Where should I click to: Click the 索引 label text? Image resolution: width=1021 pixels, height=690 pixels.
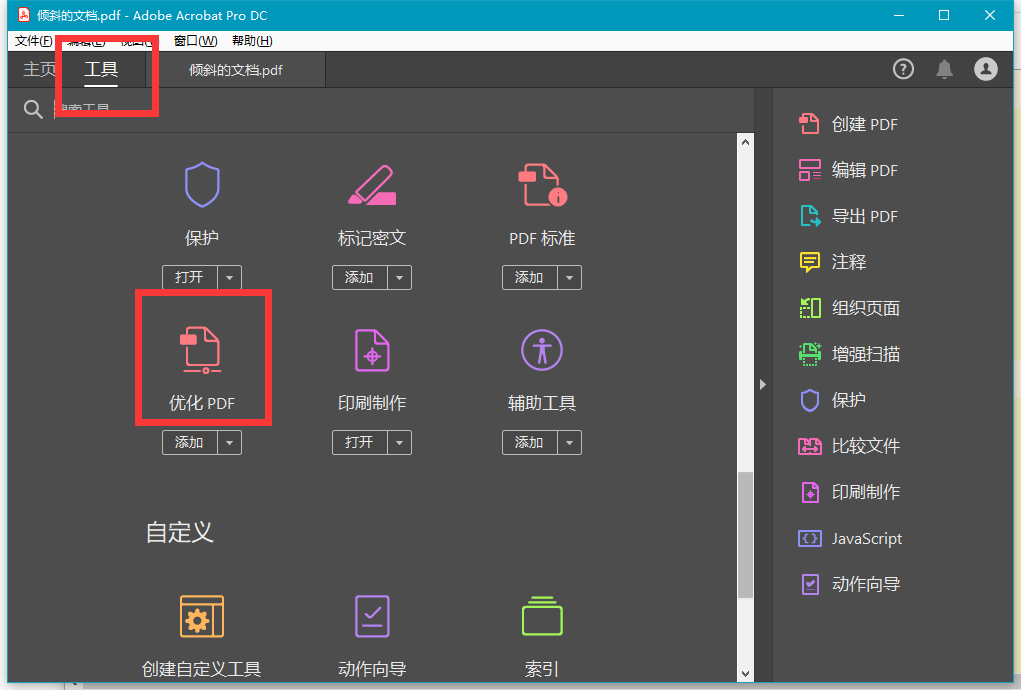(x=542, y=669)
